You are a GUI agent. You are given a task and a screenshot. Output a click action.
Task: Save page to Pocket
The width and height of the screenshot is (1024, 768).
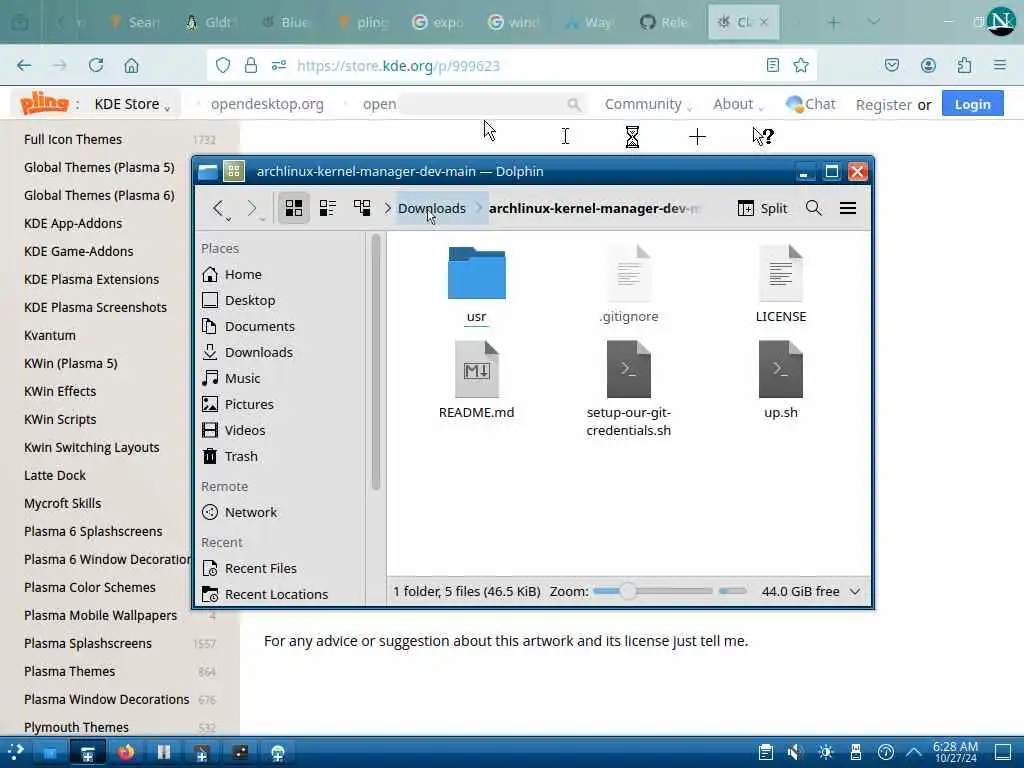891,65
